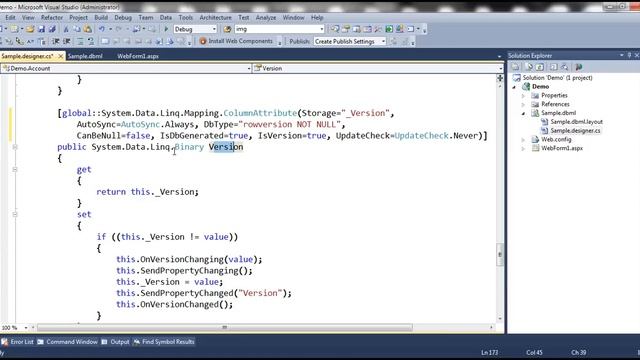Image resolution: width=640 pixels, height=360 pixels.
Task: Toggle Solution Explorer auto-hide pin
Action: point(629,55)
